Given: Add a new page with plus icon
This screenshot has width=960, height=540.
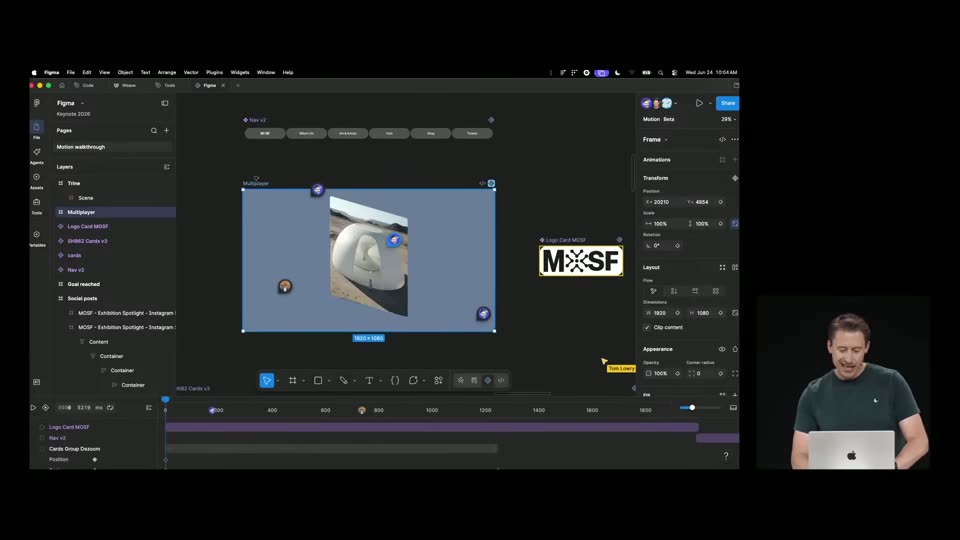Looking at the screenshot, I should click(167, 130).
